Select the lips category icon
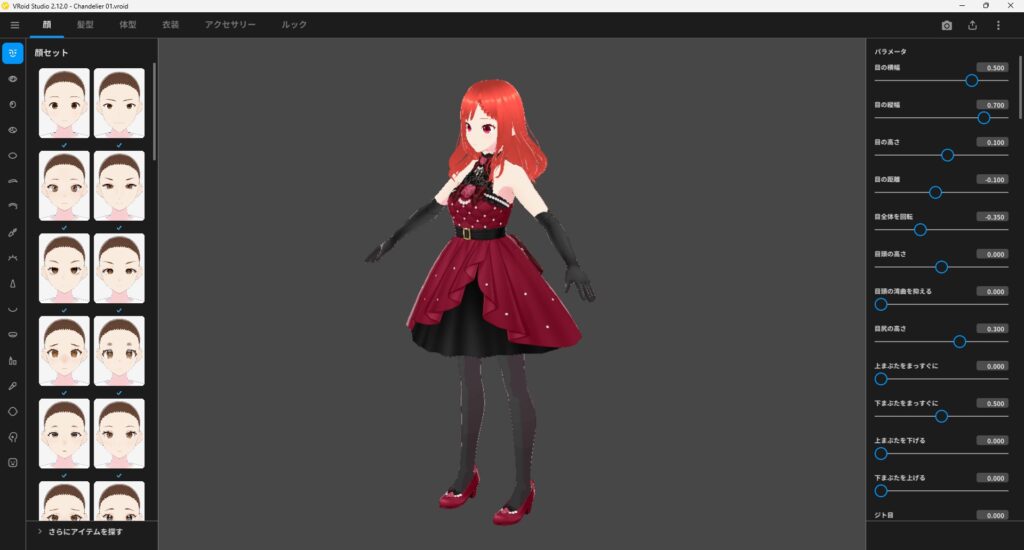Image resolution: width=1024 pixels, height=550 pixels. [x=12, y=334]
